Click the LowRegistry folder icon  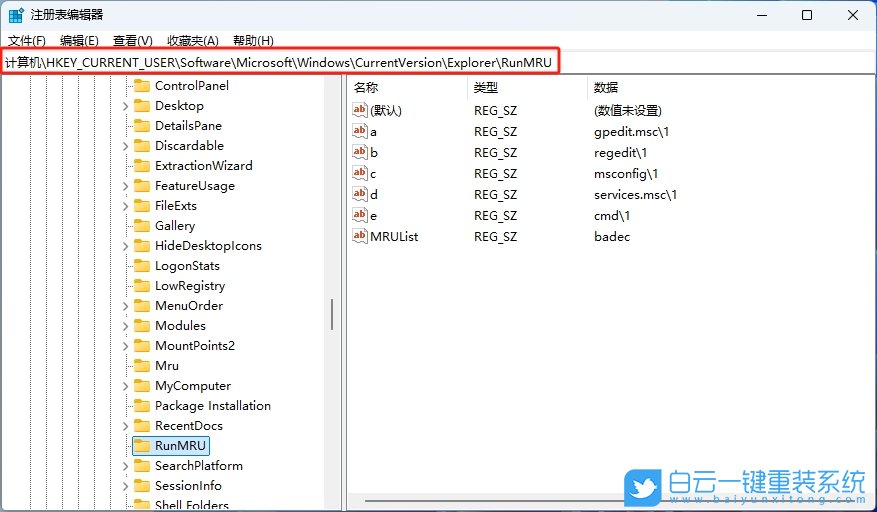(142, 286)
